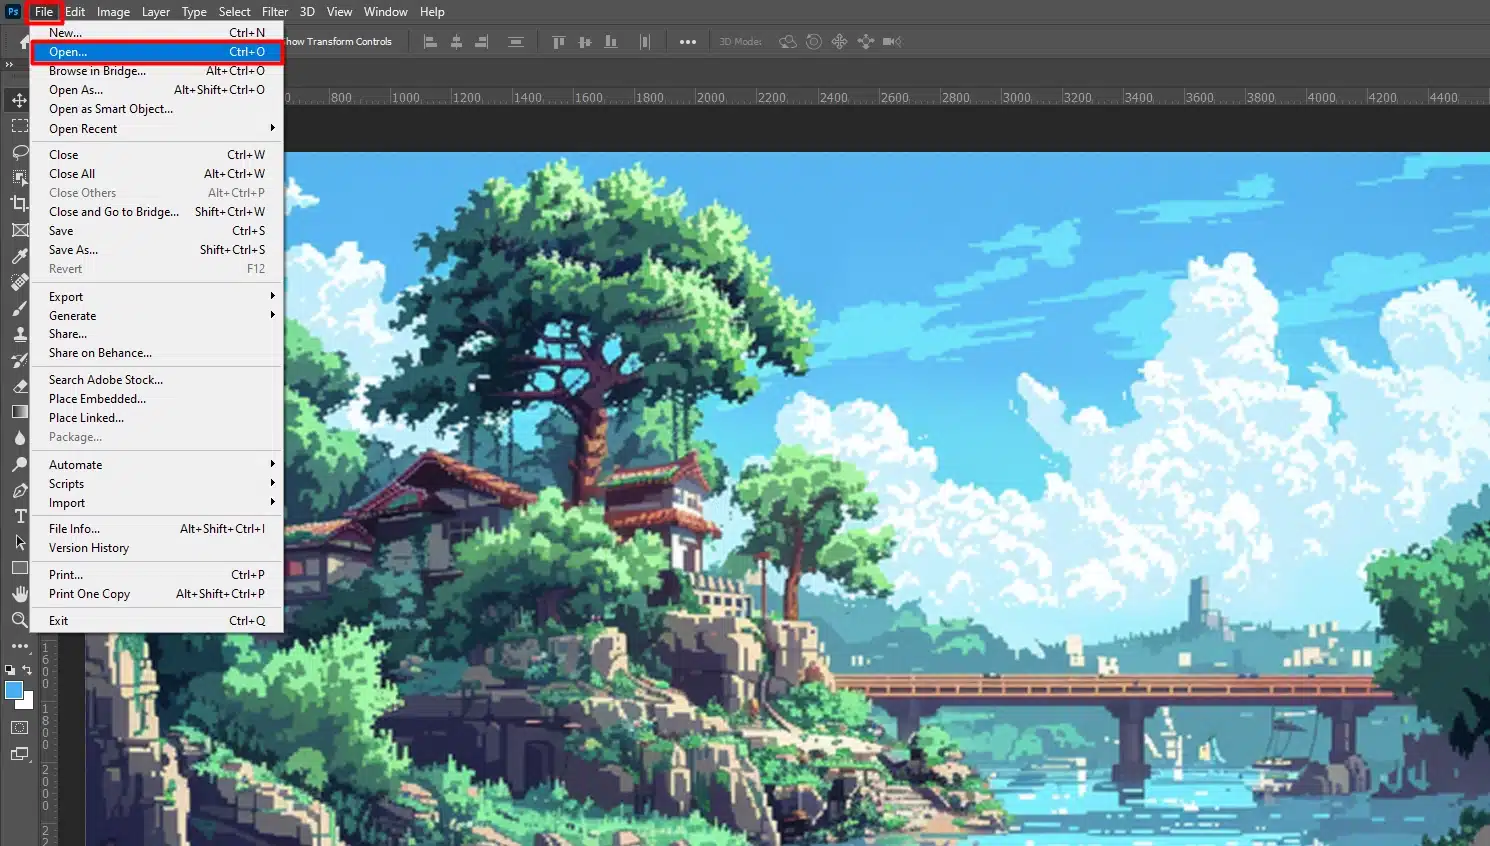Choose Search Adobe Stock...
Screen dimensions: 1490x846
coord(157,380)
